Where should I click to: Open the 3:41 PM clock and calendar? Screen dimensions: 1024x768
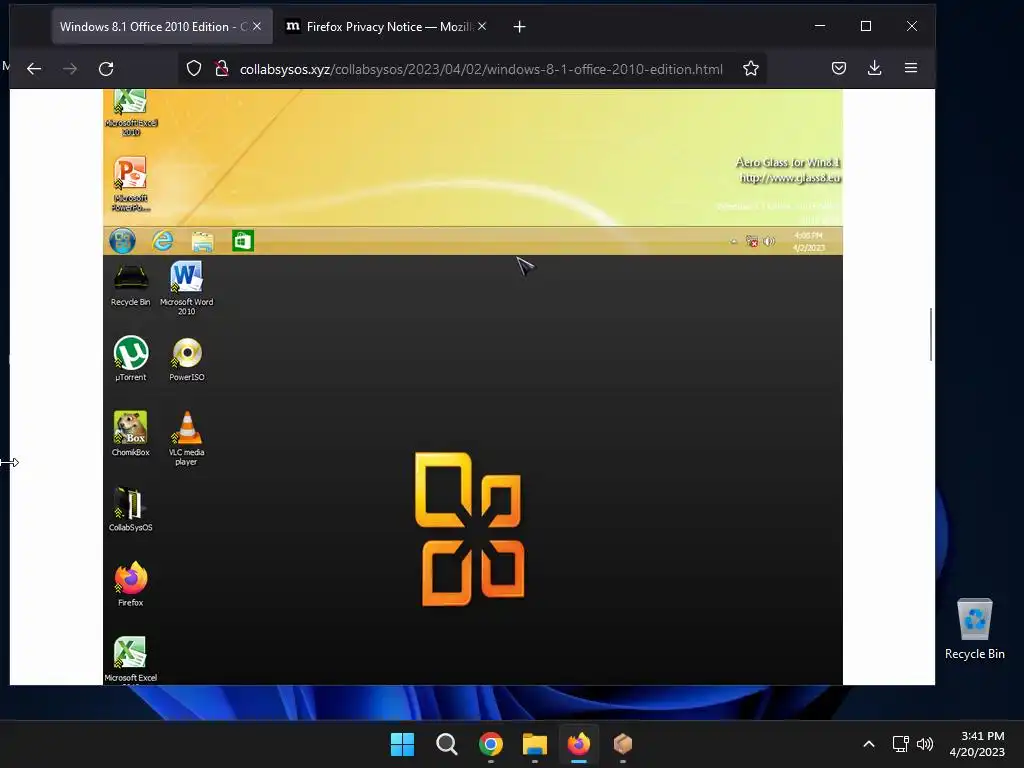977,744
